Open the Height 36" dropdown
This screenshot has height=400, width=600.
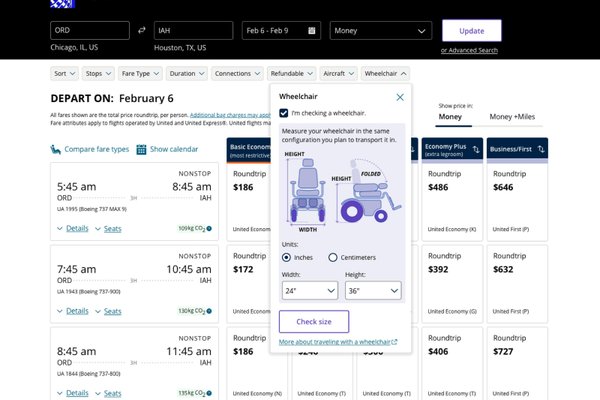click(x=373, y=291)
